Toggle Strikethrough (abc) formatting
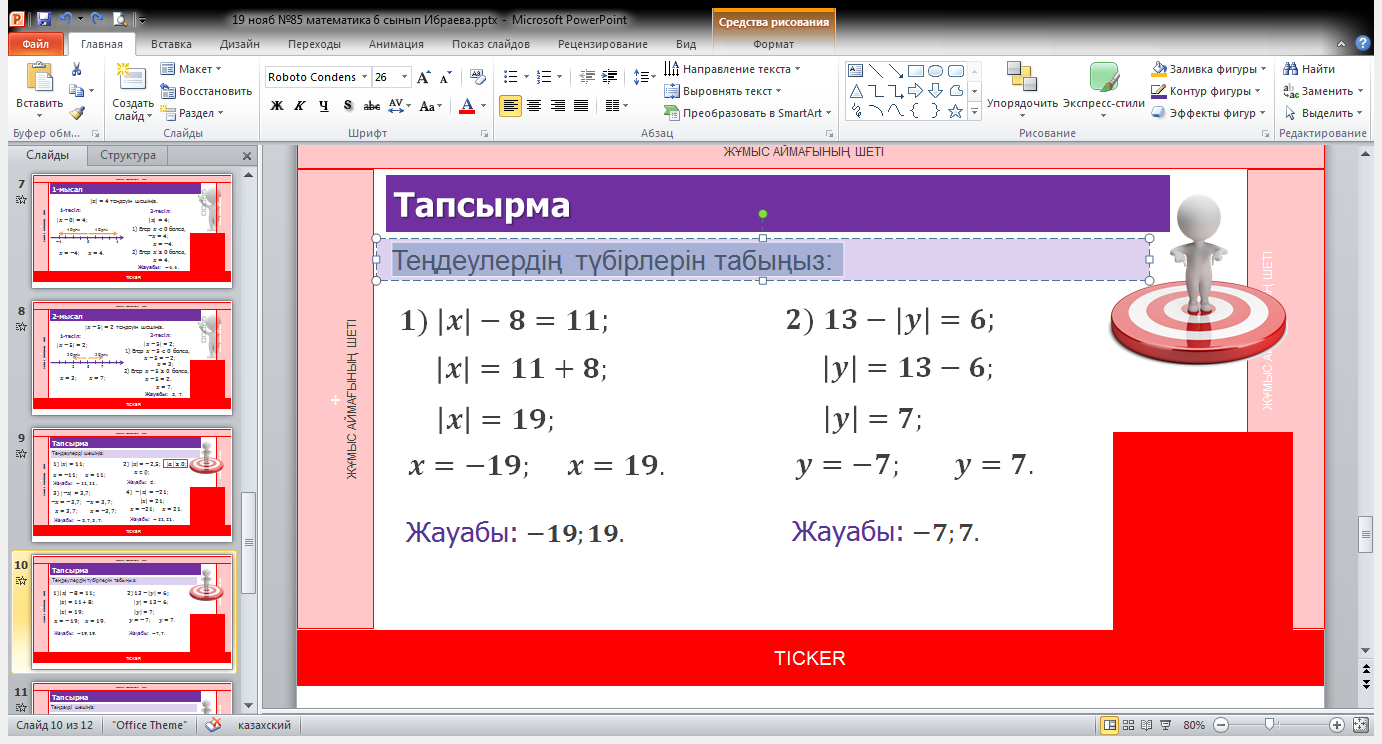 pos(371,106)
